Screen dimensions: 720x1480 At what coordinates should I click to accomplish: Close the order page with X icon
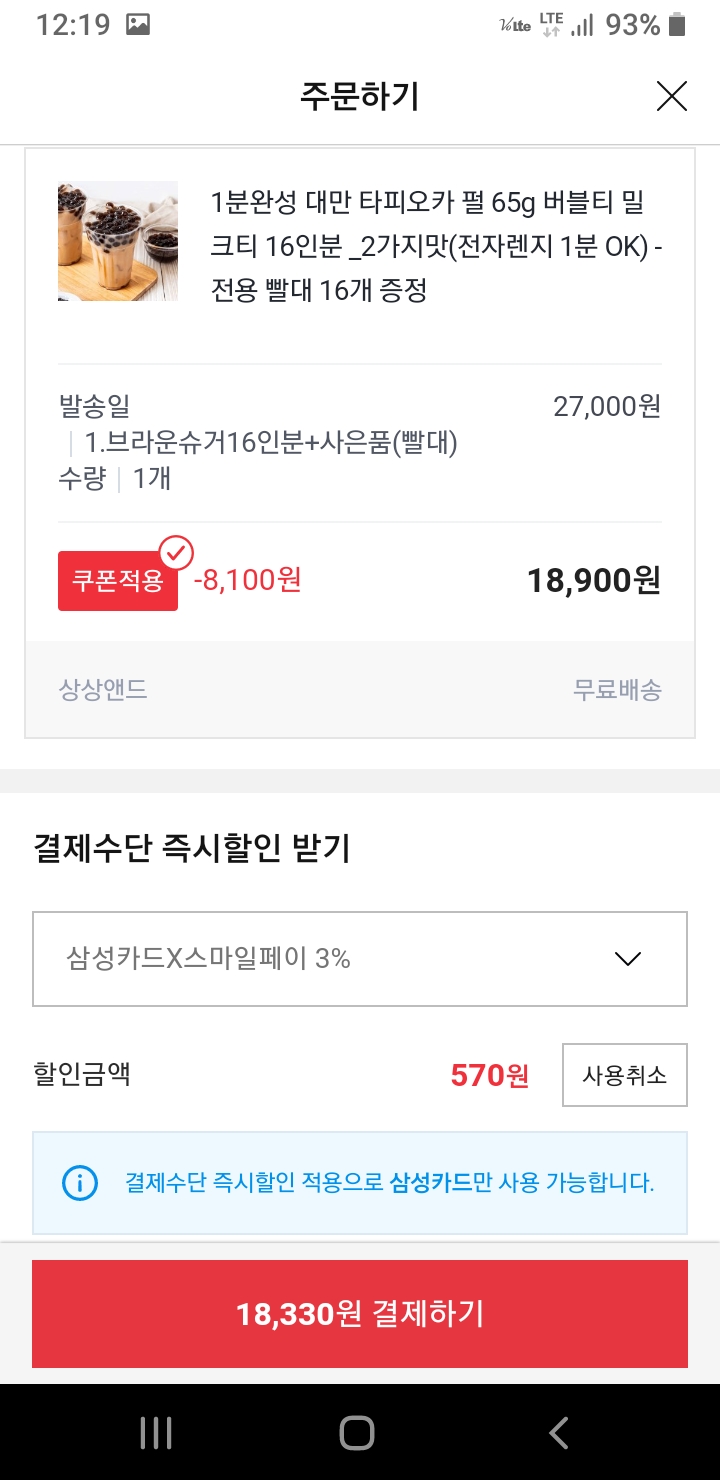click(x=671, y=96)
